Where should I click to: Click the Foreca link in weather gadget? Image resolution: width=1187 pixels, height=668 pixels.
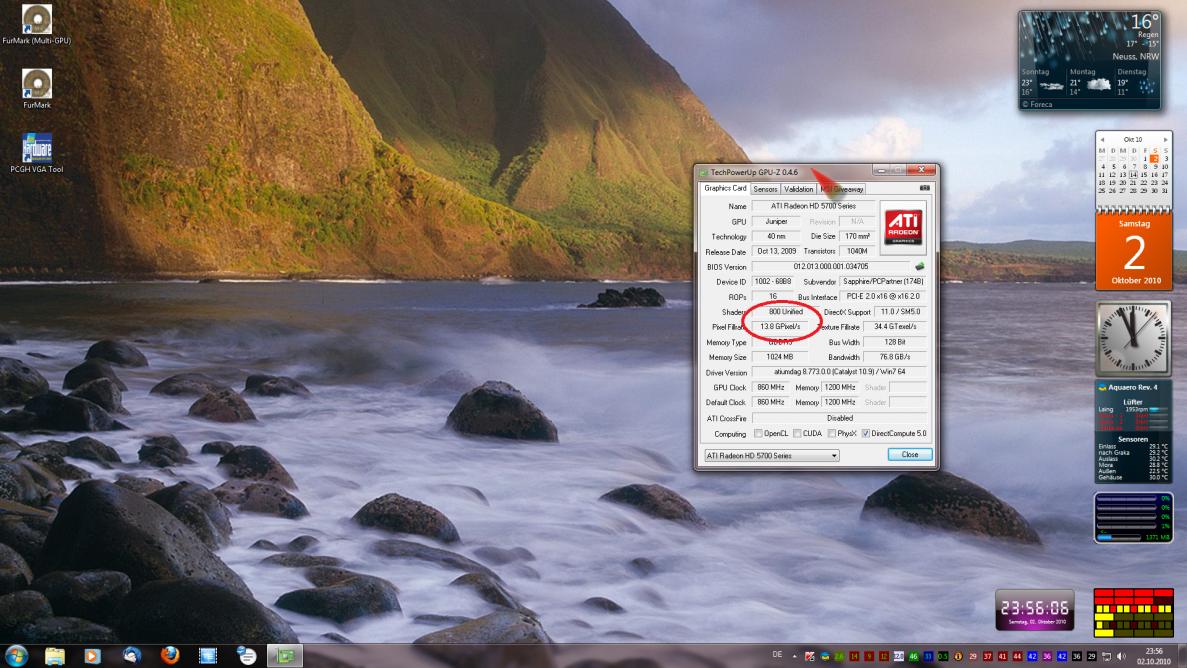(1037, 105)
